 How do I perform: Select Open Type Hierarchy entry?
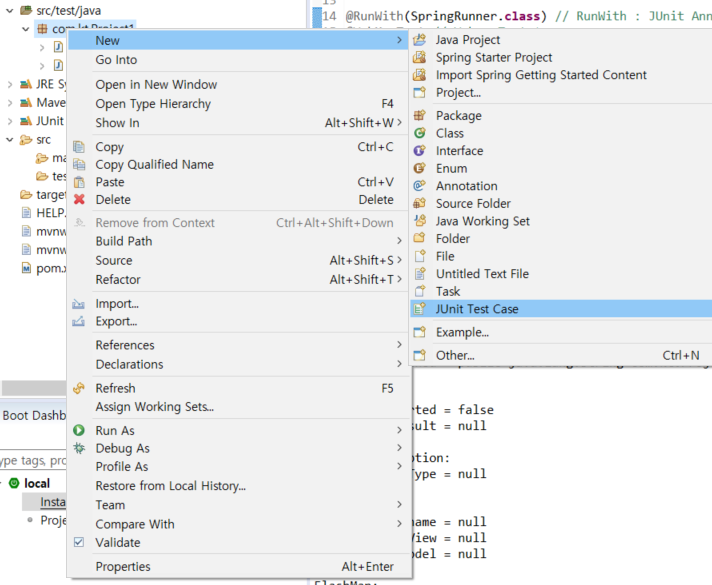[239, 104]
